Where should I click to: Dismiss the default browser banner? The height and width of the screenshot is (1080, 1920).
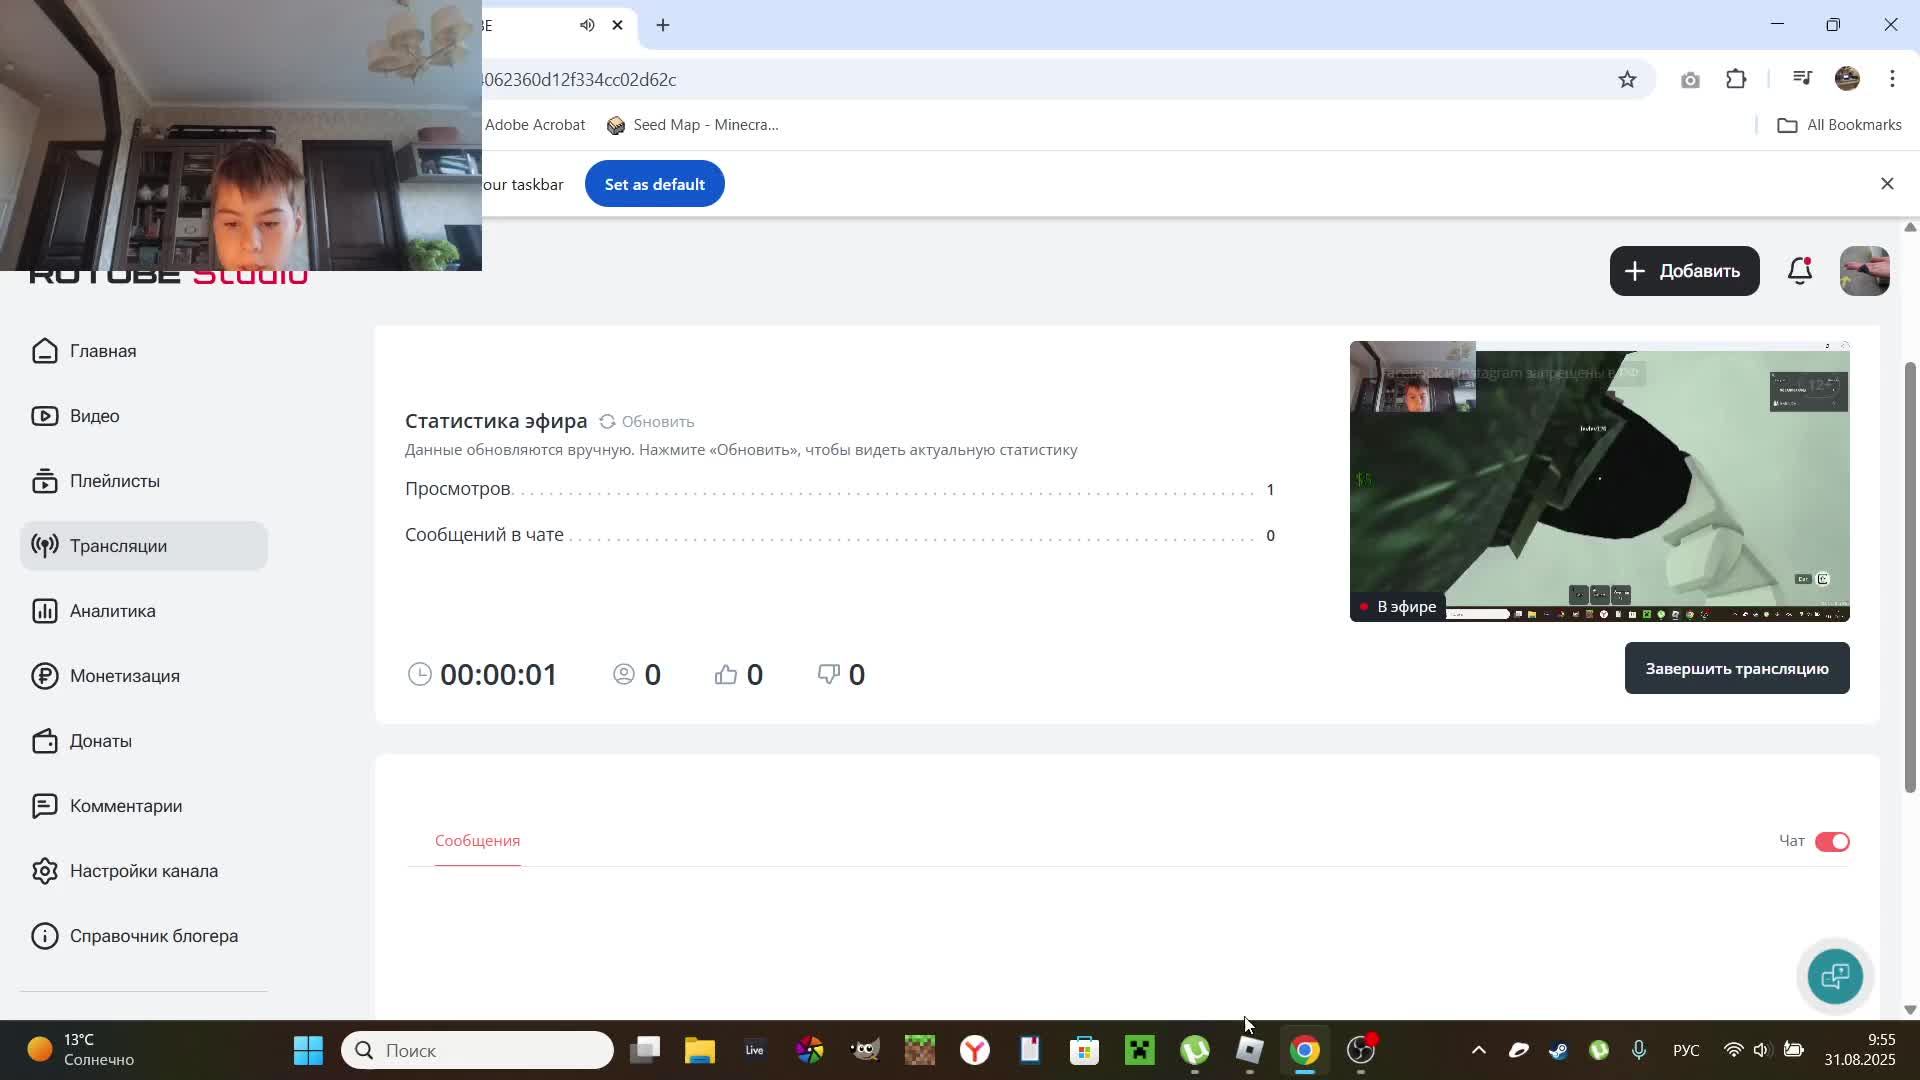[x=1887, y=184]
